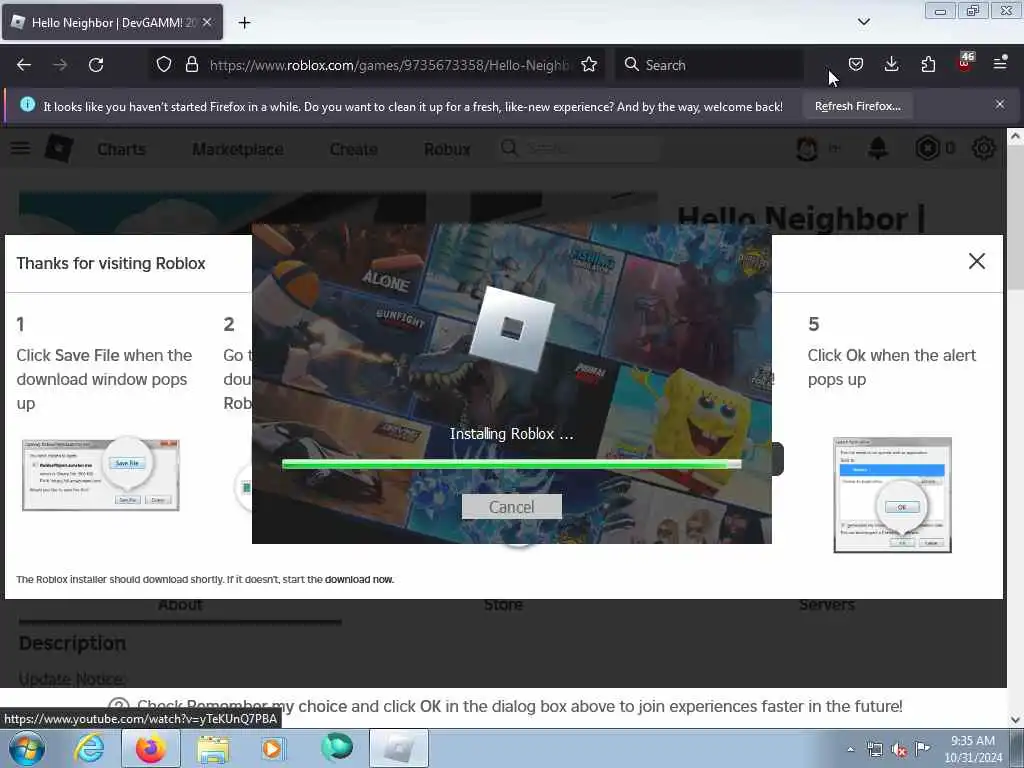Click the roblox.com URL address bar
This screenshot has width=1024, height=768.
pos(389,65)
